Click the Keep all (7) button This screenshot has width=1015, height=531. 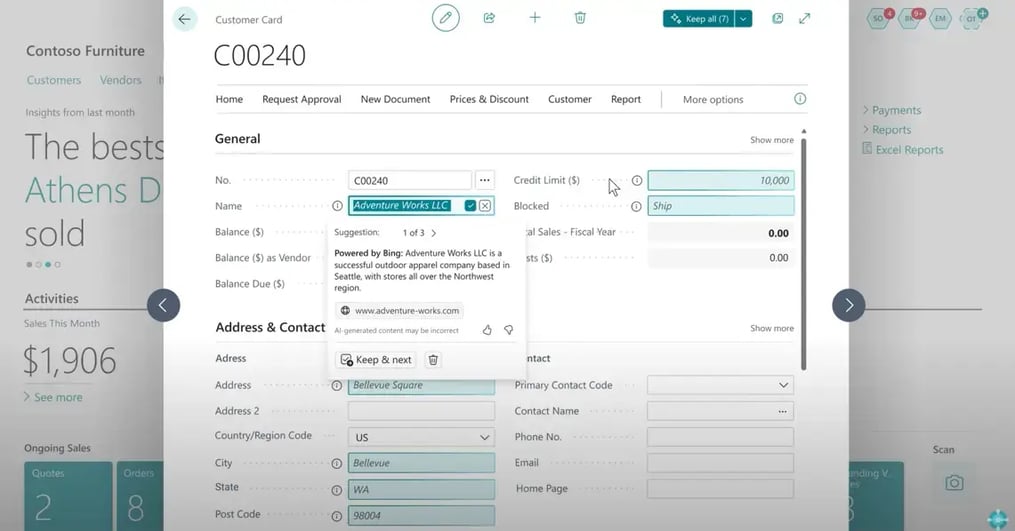[699, 19]
